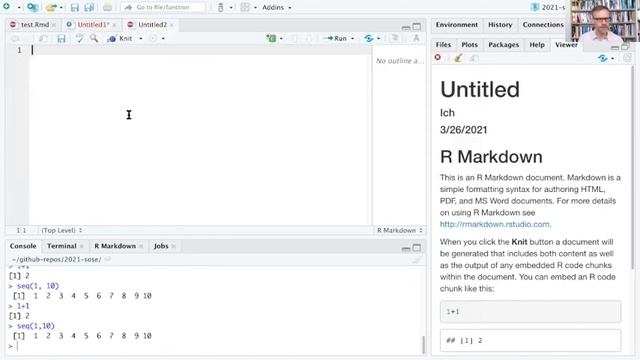640x360 pixels.
Task: Open the panes layout dropdown arrow
Action: tap(255, 7)
